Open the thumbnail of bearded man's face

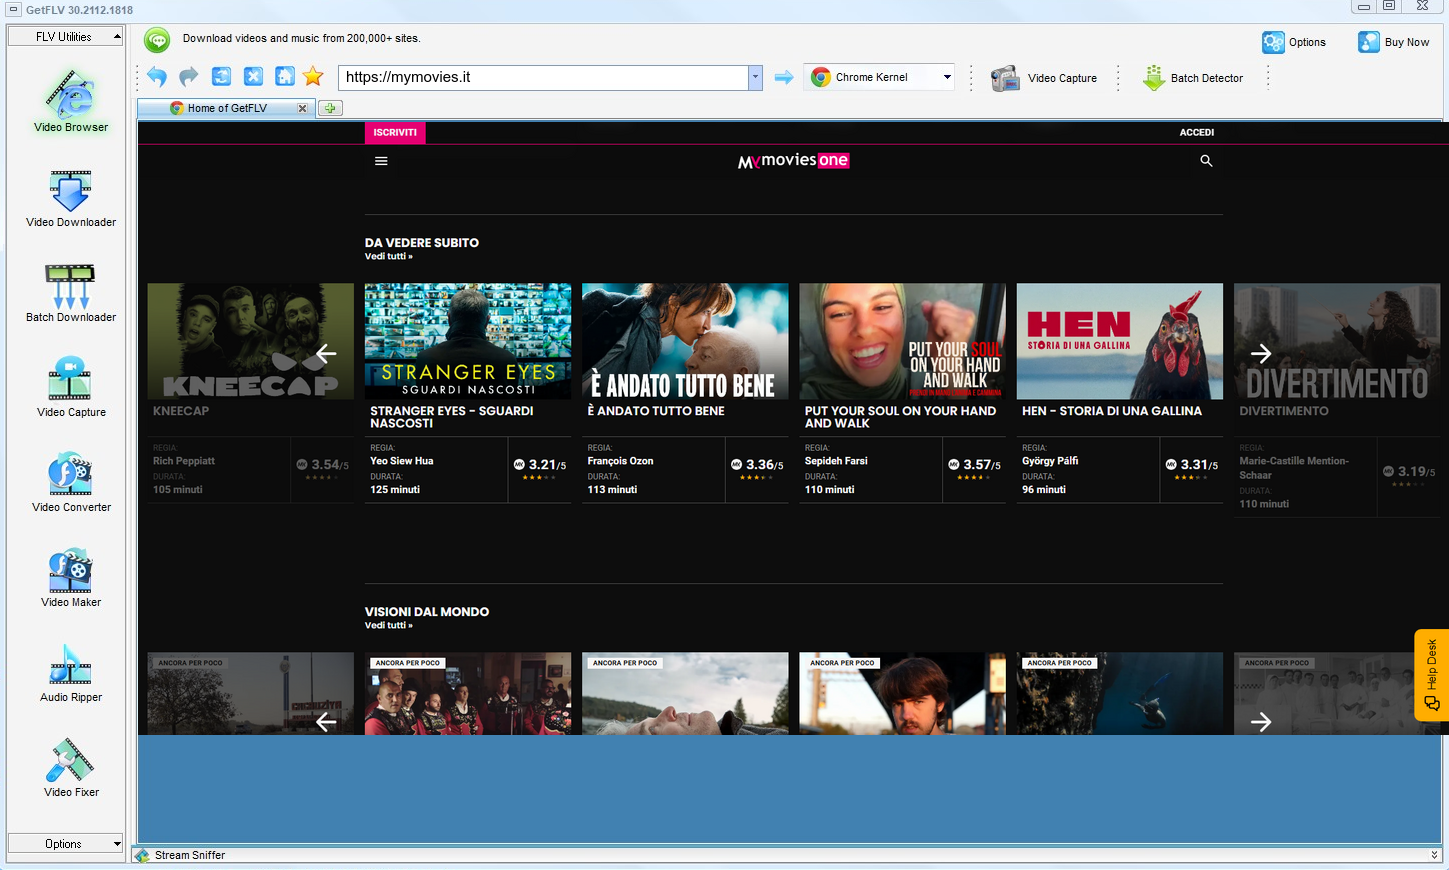click(902, 694)
